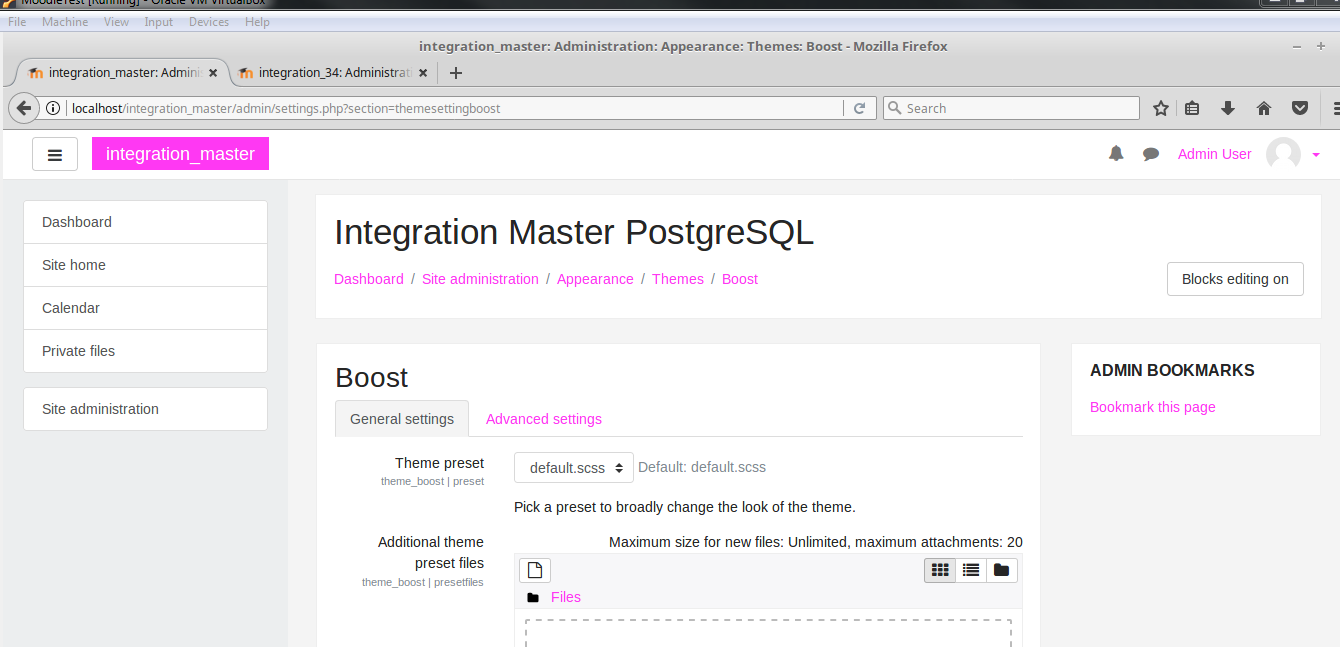Go to Dashboard in the side navigation
The width and height of the screenshot is (1340, 647).
[x=145, y=222]
